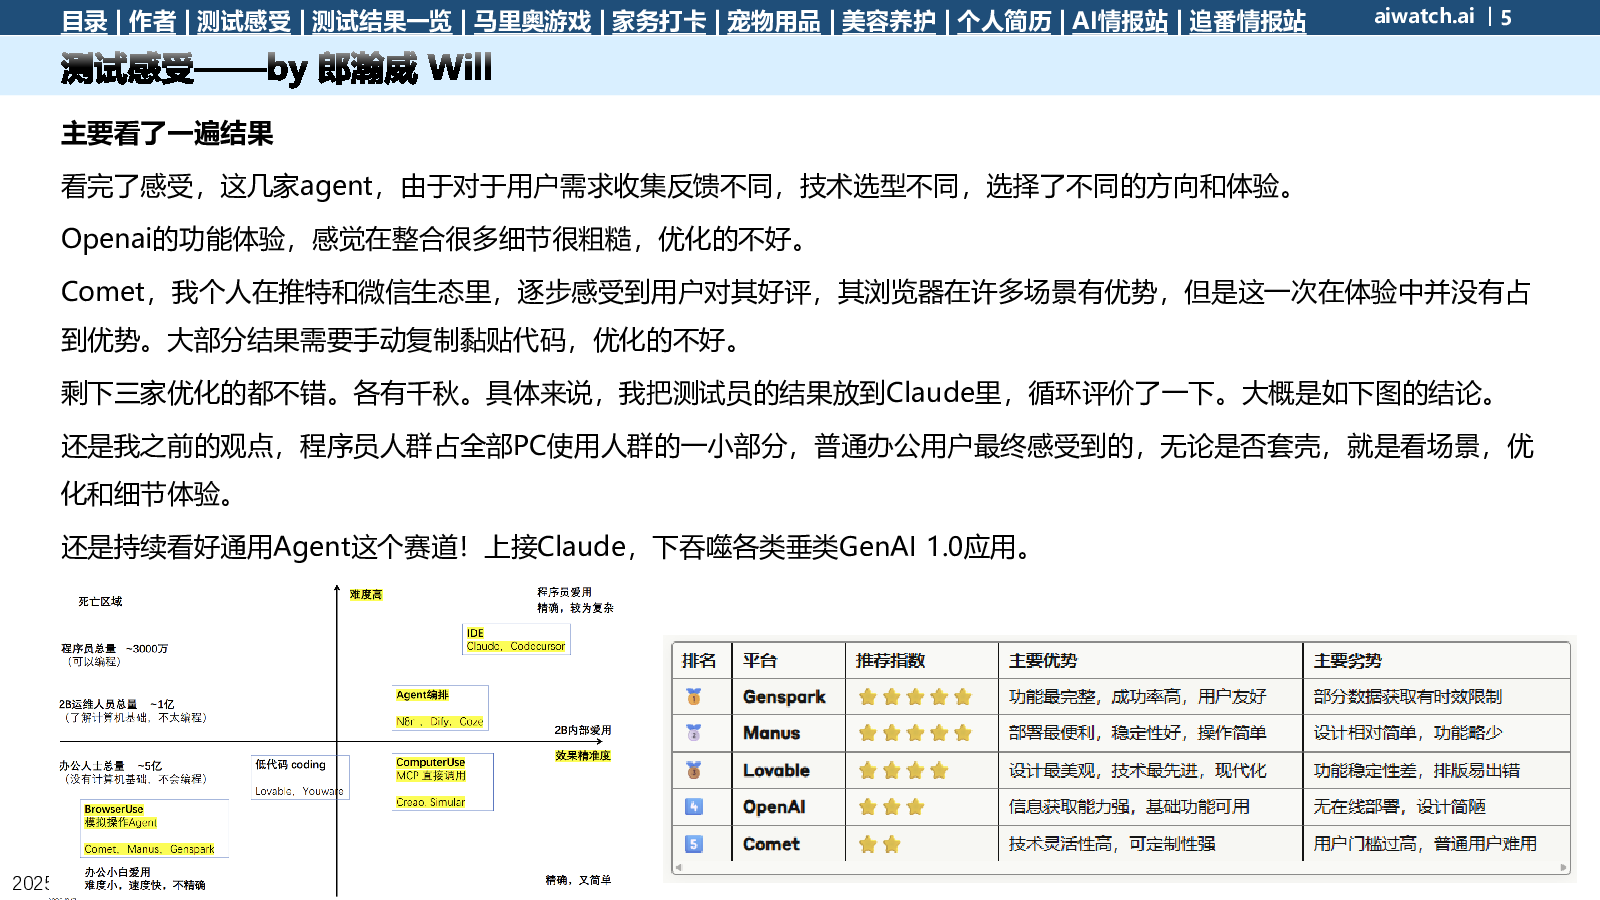Open the 家务打卡 navigation tab
Viewport: 1600px width, 900px height.
pyautogui.click(x=659, y=21)
